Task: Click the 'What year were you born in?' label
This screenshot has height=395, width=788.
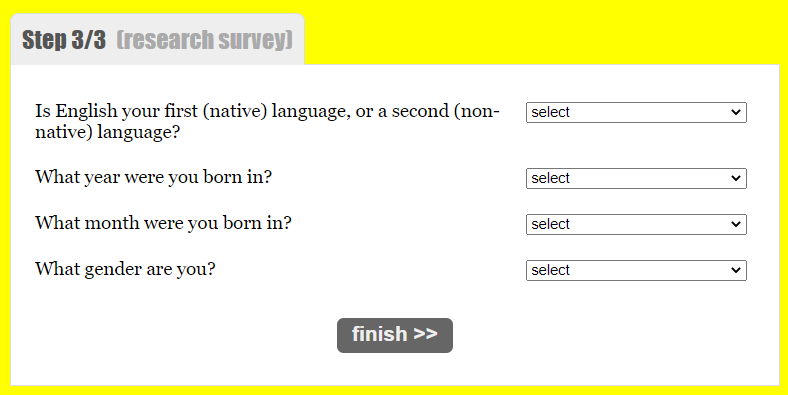Action: click(153, 177)
